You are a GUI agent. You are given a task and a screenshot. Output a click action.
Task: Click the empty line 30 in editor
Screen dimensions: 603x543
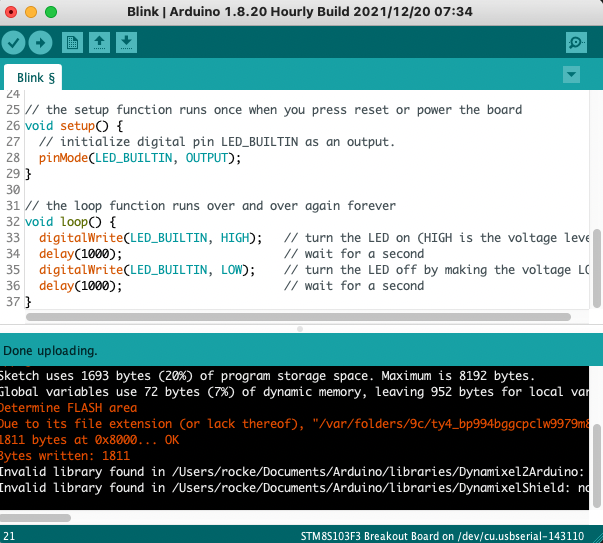click(306, 190)
